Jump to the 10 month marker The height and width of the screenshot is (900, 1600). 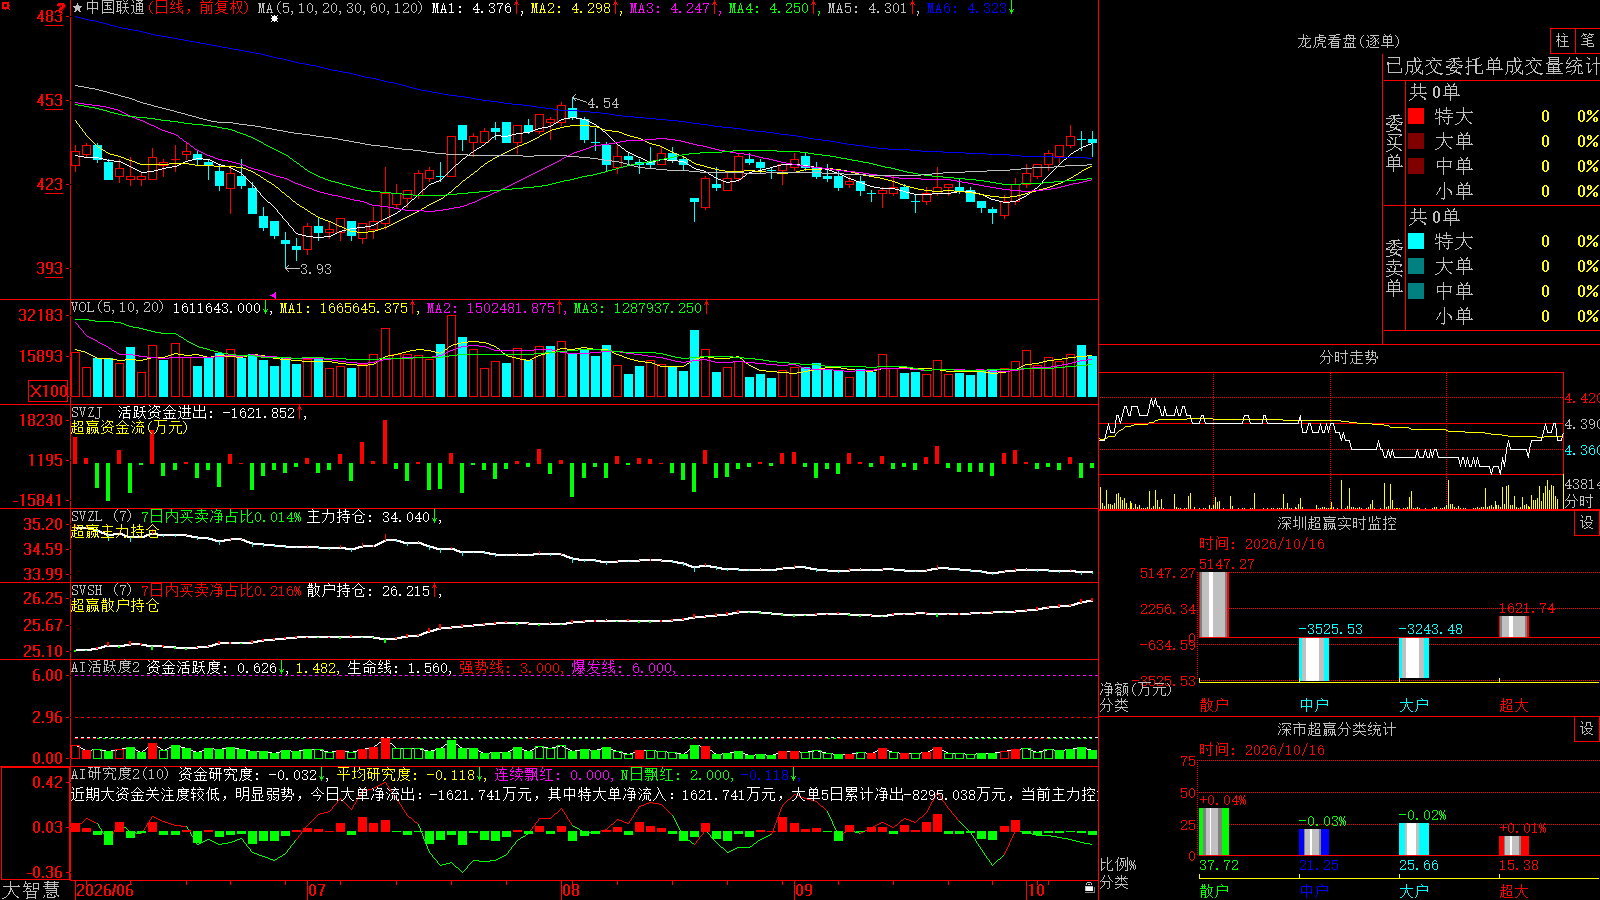(1036, 890)
